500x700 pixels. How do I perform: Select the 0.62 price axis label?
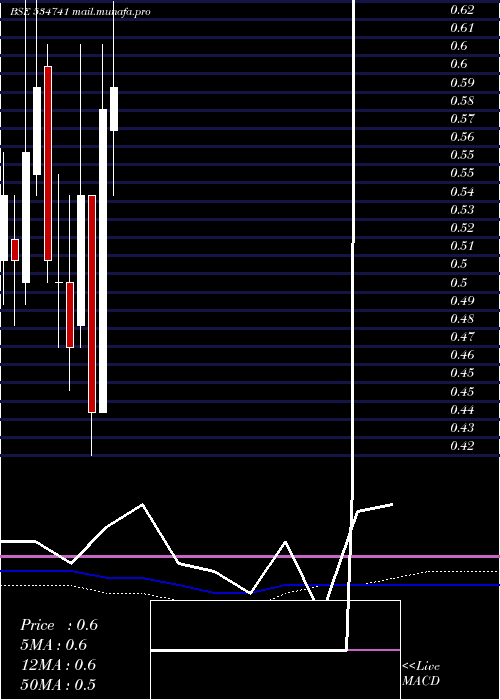click(462, 9)
